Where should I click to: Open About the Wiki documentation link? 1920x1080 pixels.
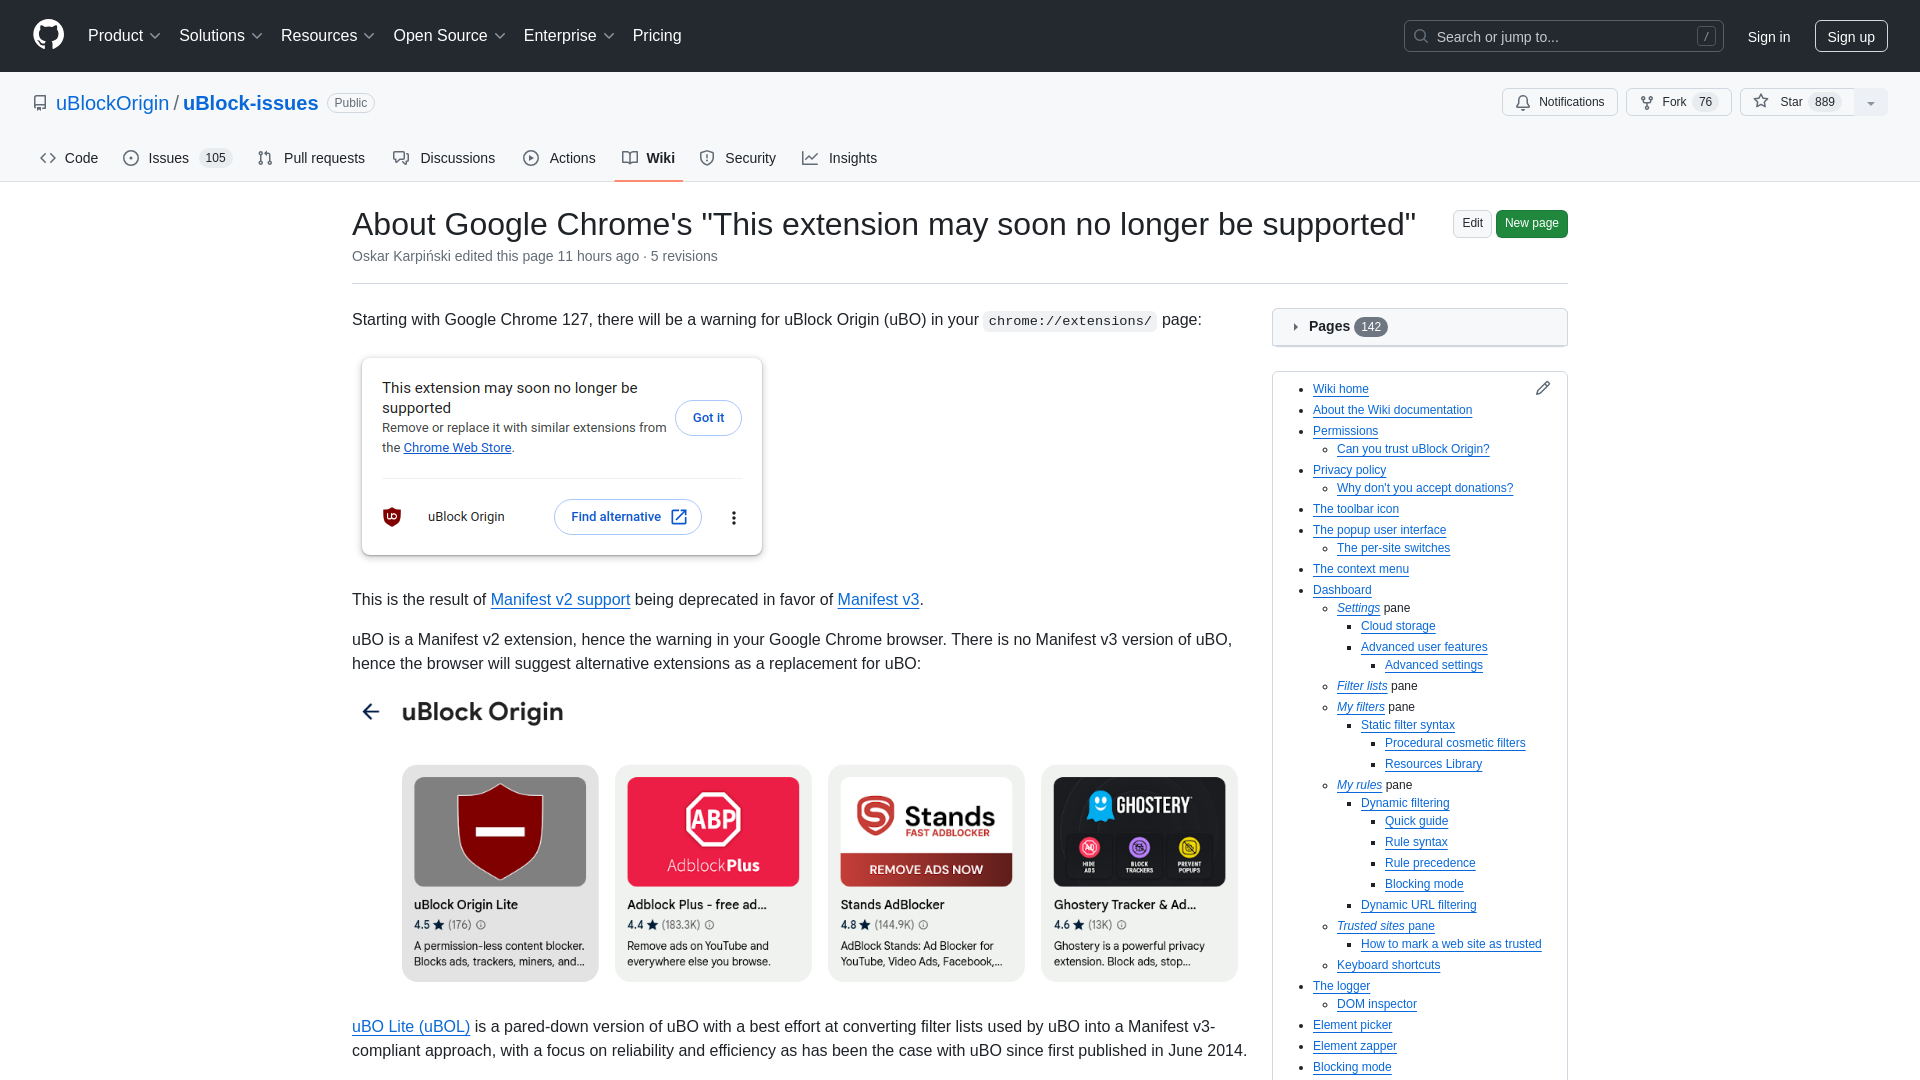[x=1392, y=410]
